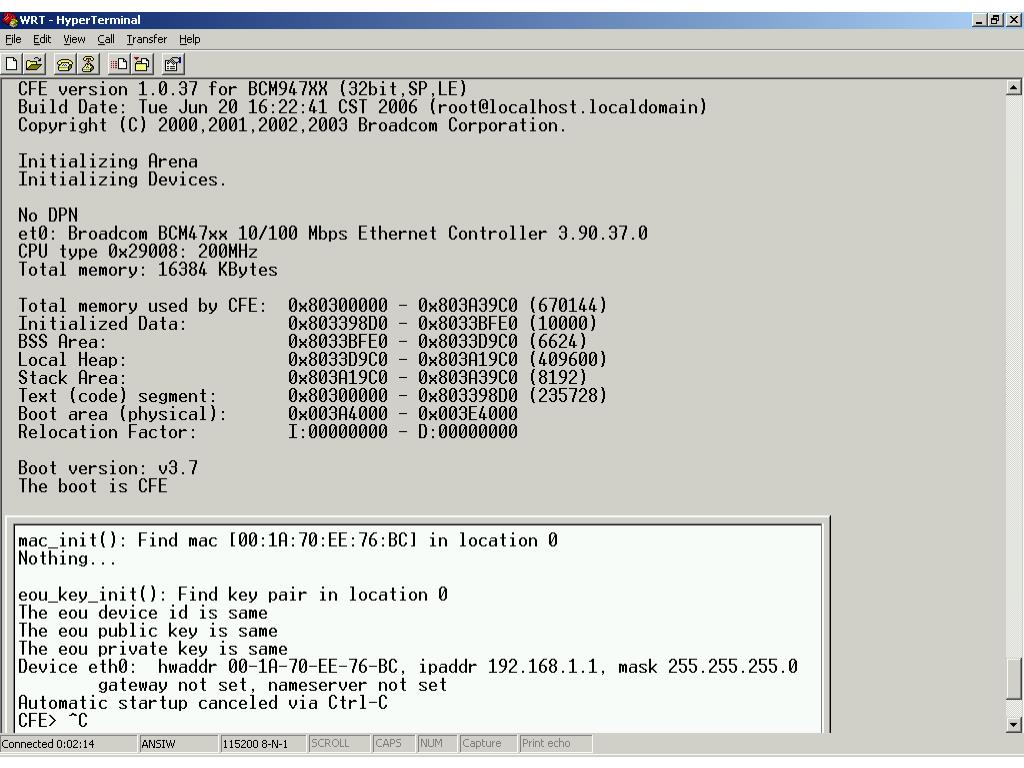Click the 'Initializing Devices.' line
Viewport: 1024px width, 768px height.
(121, 180)
